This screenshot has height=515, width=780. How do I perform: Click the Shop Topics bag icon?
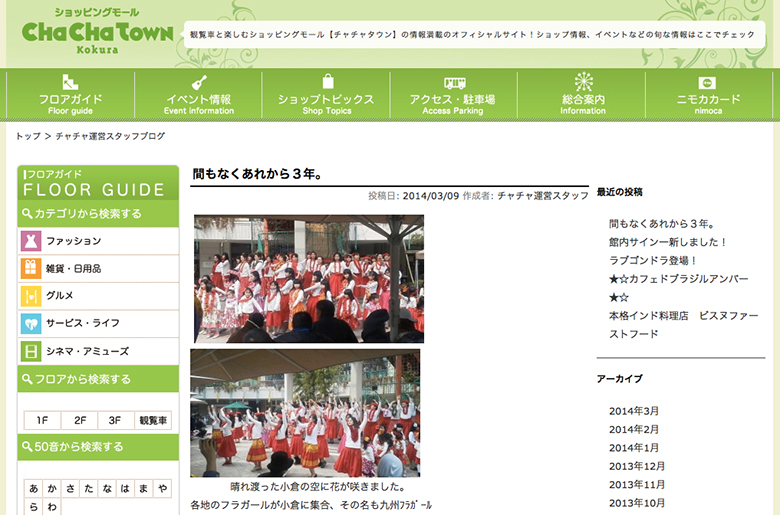(x=327, y=82)
